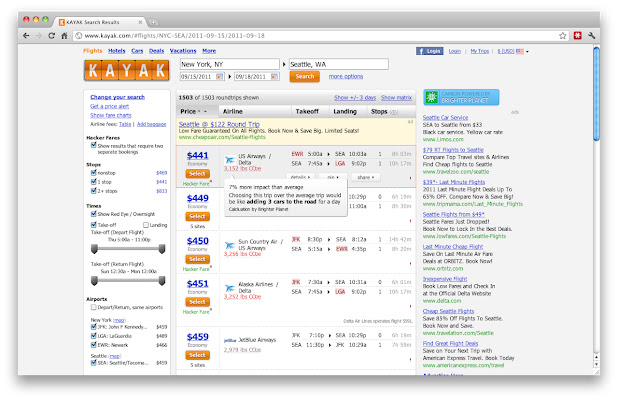Toggle Hacker Fares two bookings checkbox

(94, 145)
